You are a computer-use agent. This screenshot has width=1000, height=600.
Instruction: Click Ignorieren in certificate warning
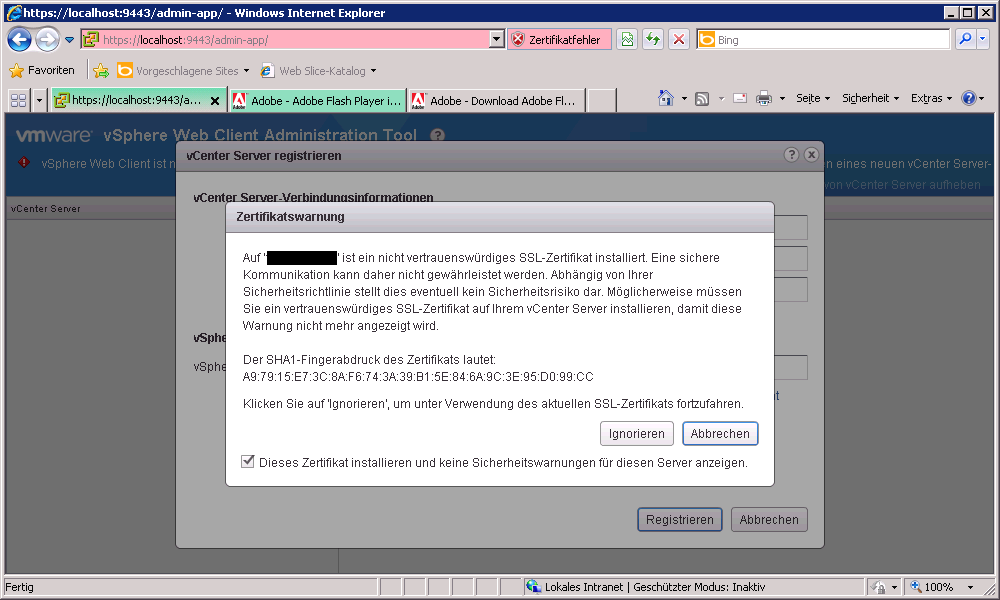point(637,434)
